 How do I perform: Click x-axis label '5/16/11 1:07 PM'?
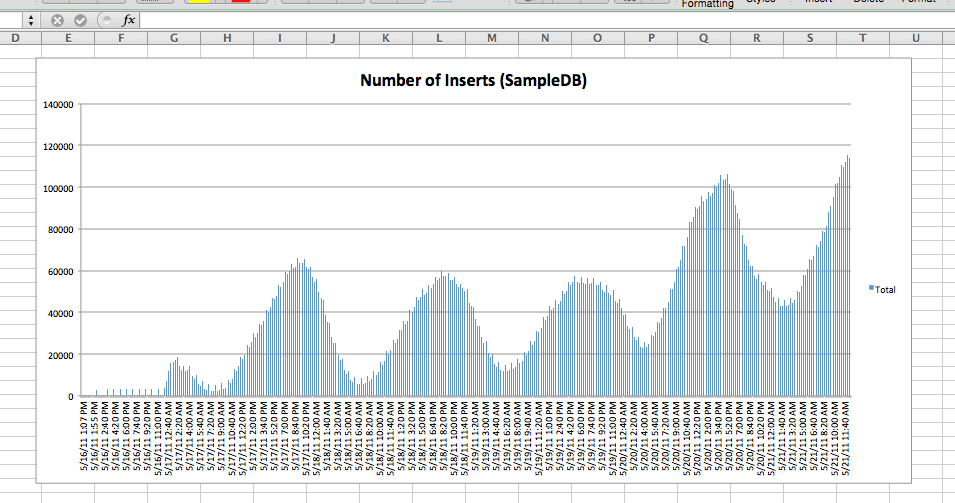(84, 435)
